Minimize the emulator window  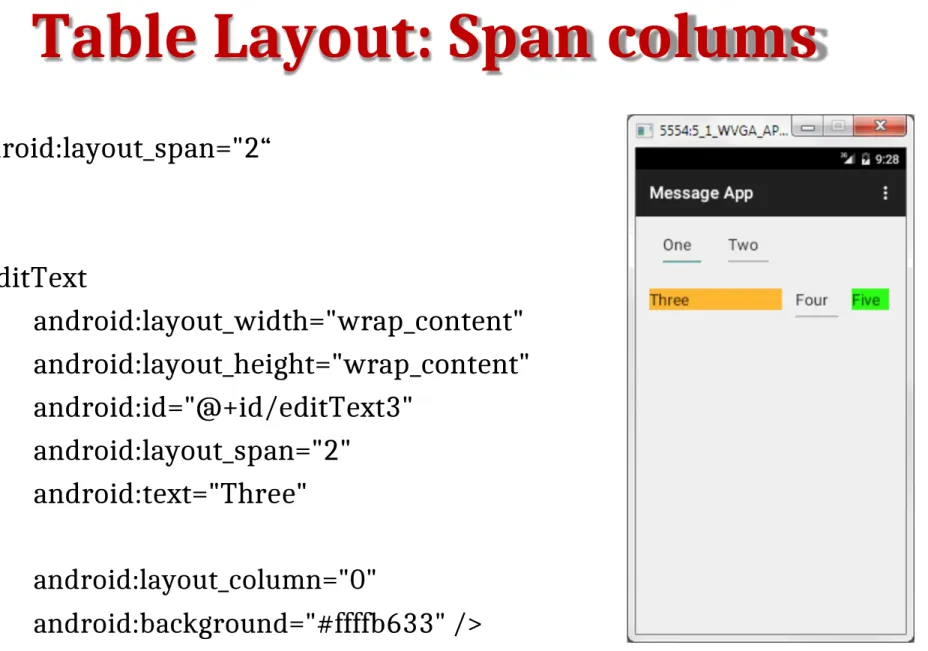click(x=808, y=127)
